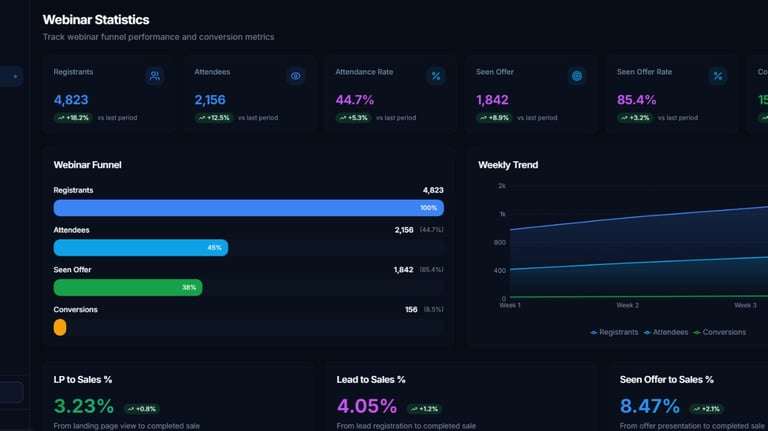
Task: Click the Seen Offer value 1,842 in stat card
Action: [492, 100]
